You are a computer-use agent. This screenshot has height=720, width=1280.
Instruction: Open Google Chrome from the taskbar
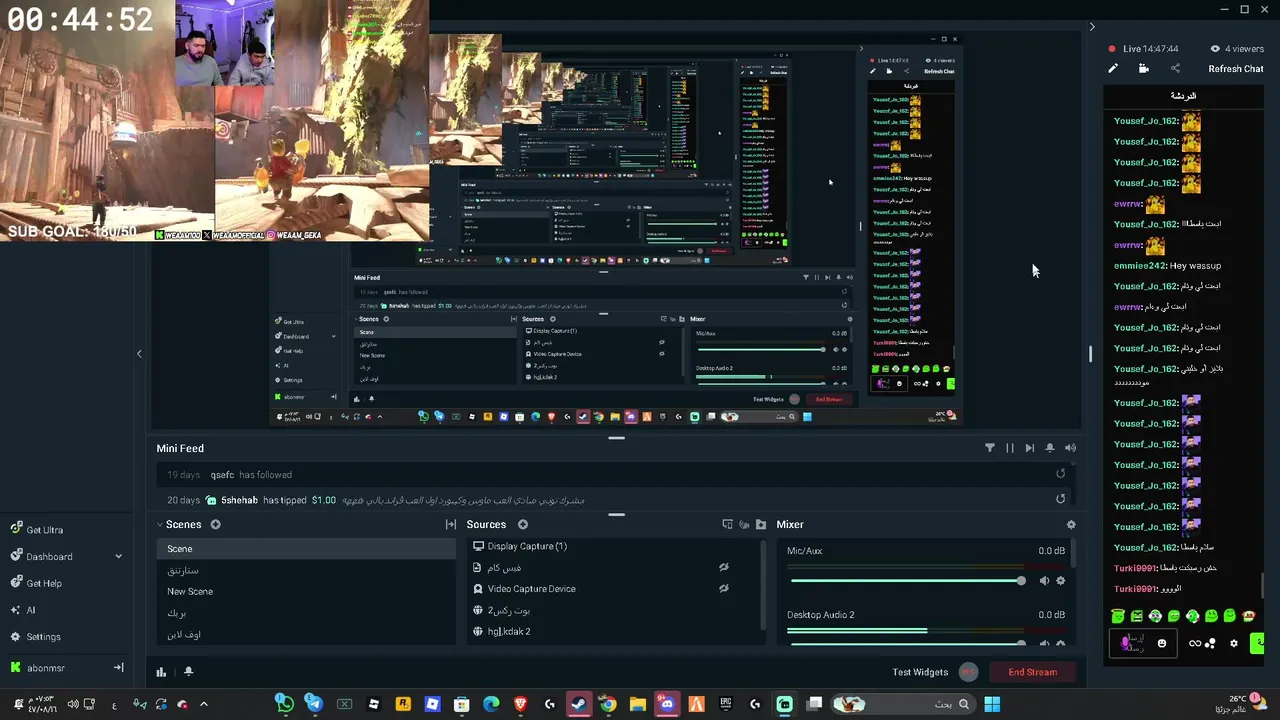[x=608, y=704]
